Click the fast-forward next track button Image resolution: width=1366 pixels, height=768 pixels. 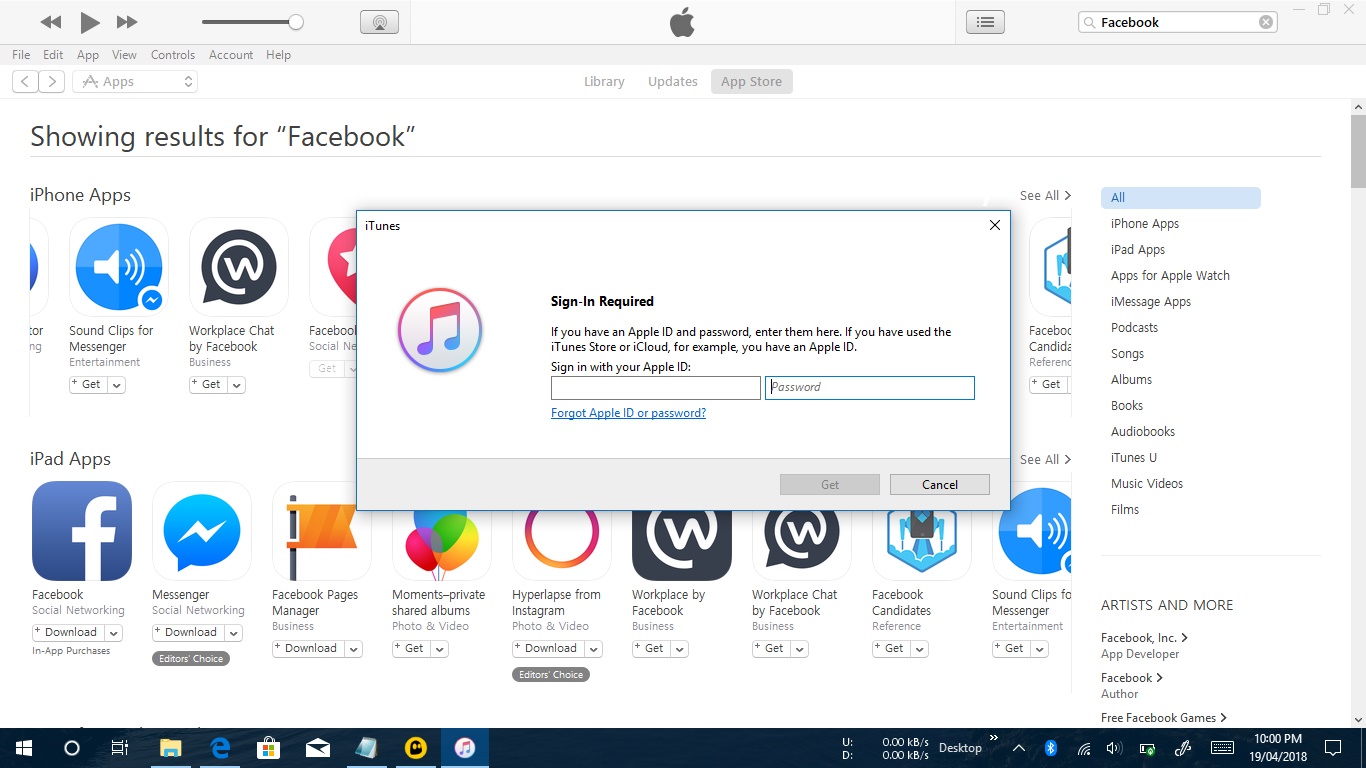click(127, 22)
